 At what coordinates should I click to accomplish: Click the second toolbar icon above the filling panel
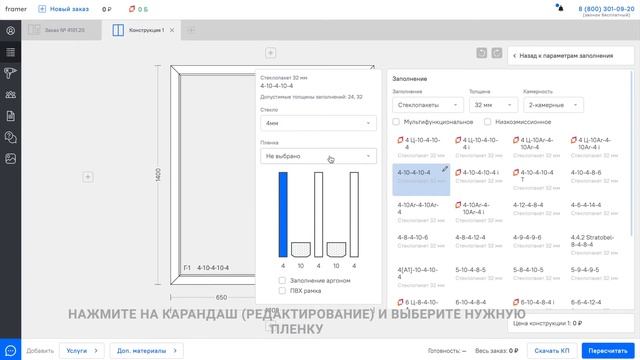pyautogui.click(x=497, y=53)
